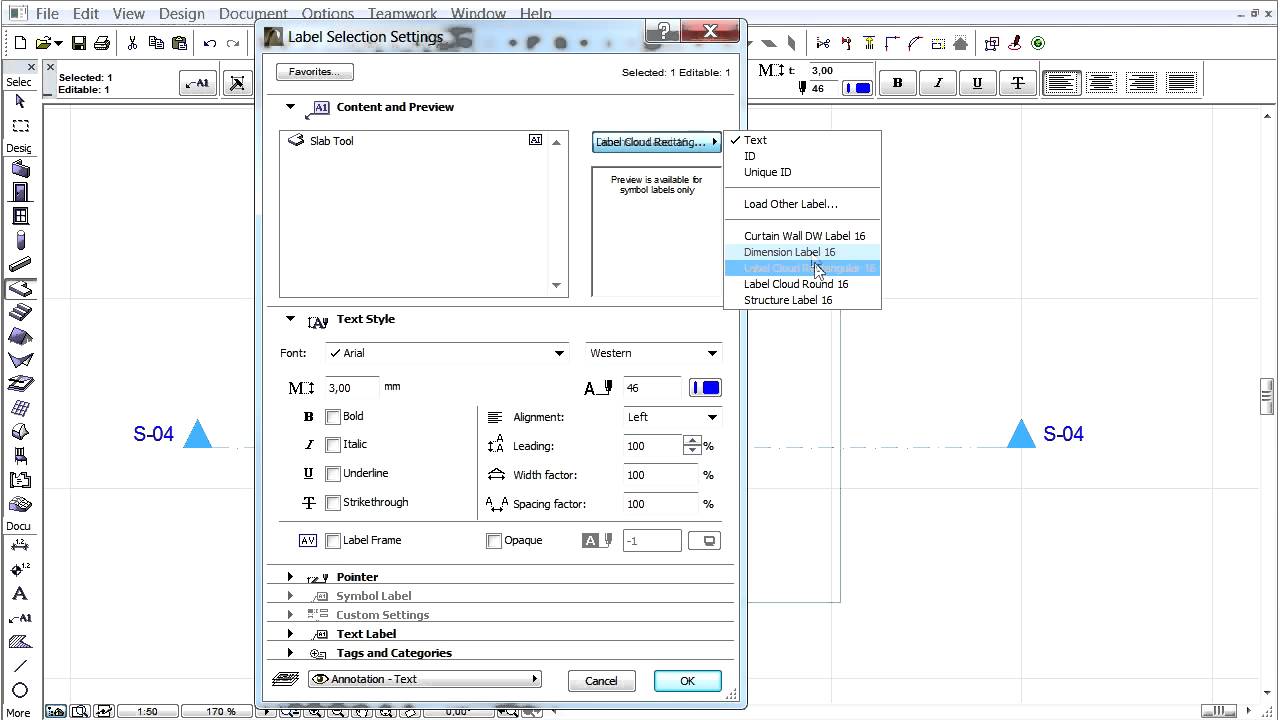This screenshot has height=720, width=1280.
Task: Click the text size 3,00 field
Action: coord(353,388)
